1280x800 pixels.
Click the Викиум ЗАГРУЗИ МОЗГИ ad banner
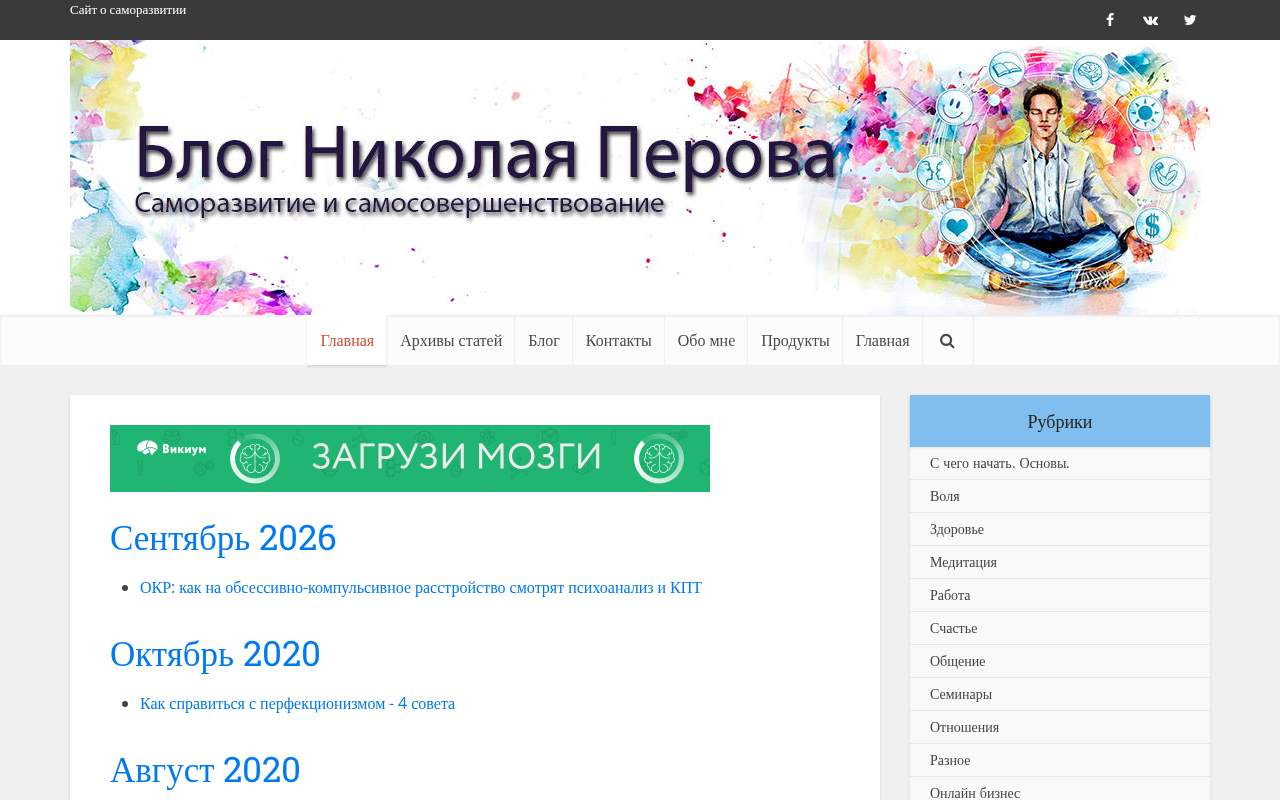pyautogui.click(x=410, y=458)
